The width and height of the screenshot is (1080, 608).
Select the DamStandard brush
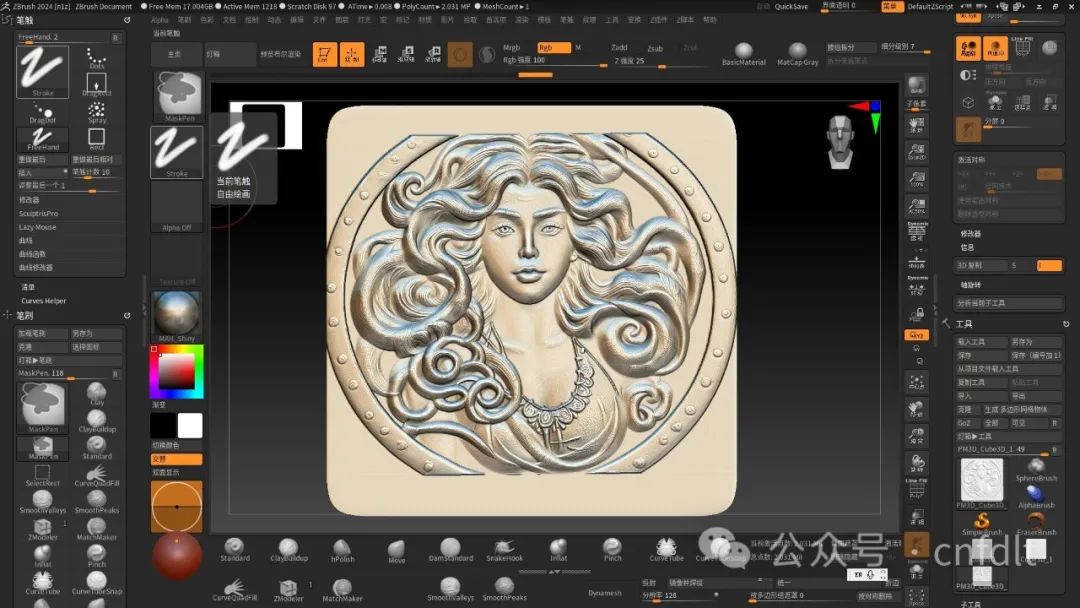tap(450, 549)
